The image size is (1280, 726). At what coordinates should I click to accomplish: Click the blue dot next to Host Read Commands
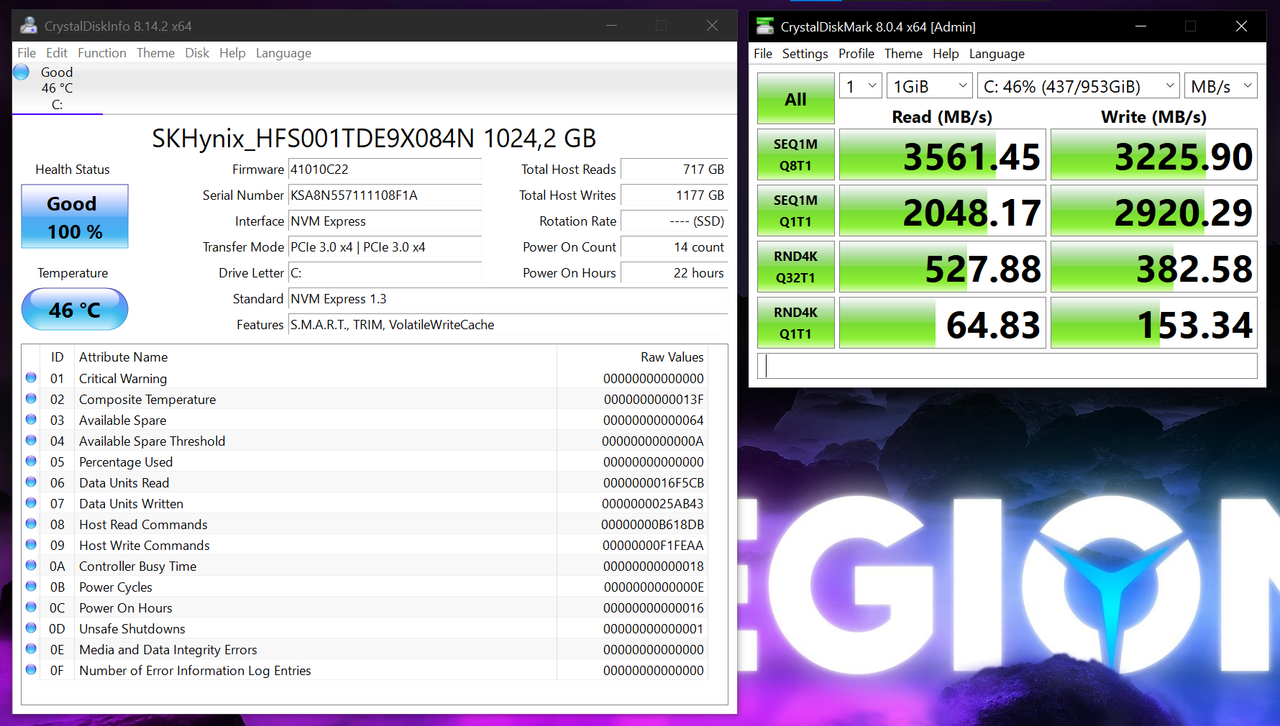click(x=31, y=524)
